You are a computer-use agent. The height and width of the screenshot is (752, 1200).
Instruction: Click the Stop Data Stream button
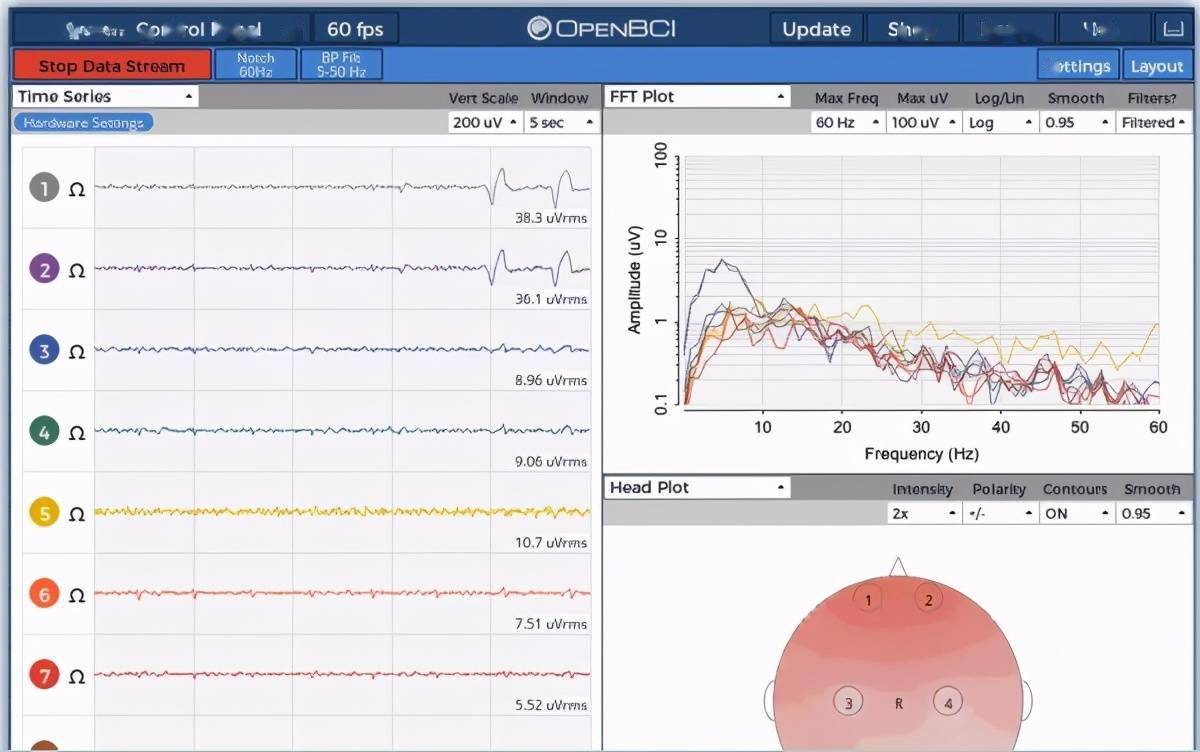point(112,66)
